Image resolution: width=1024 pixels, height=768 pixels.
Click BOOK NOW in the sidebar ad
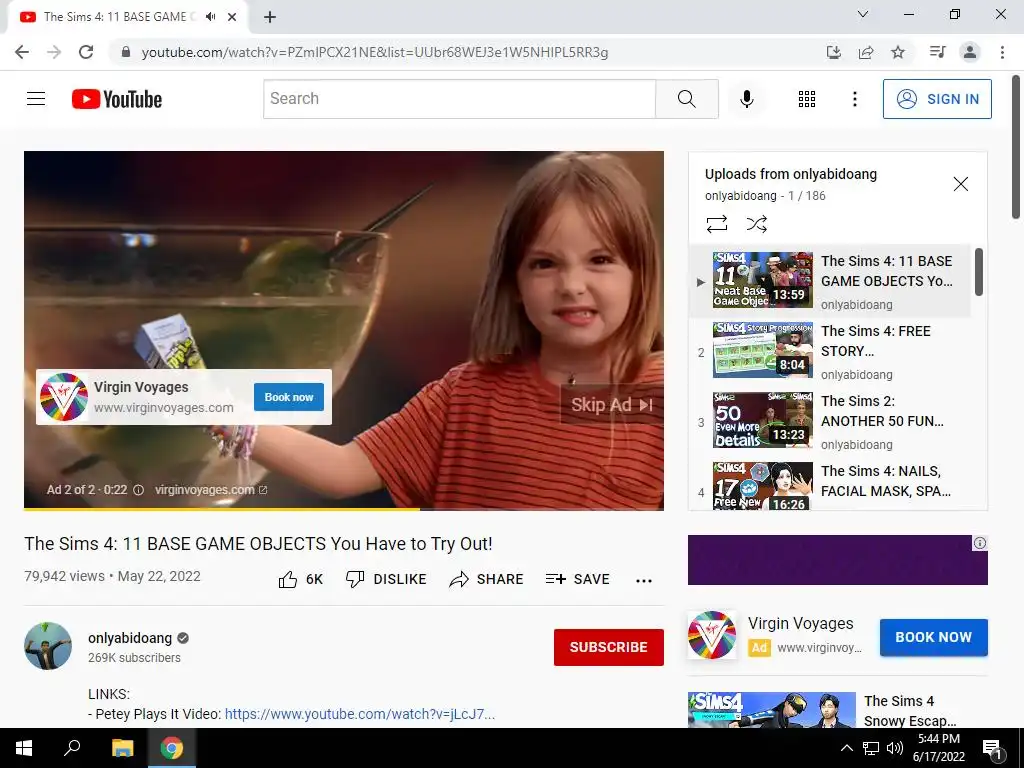click(933, 637)
